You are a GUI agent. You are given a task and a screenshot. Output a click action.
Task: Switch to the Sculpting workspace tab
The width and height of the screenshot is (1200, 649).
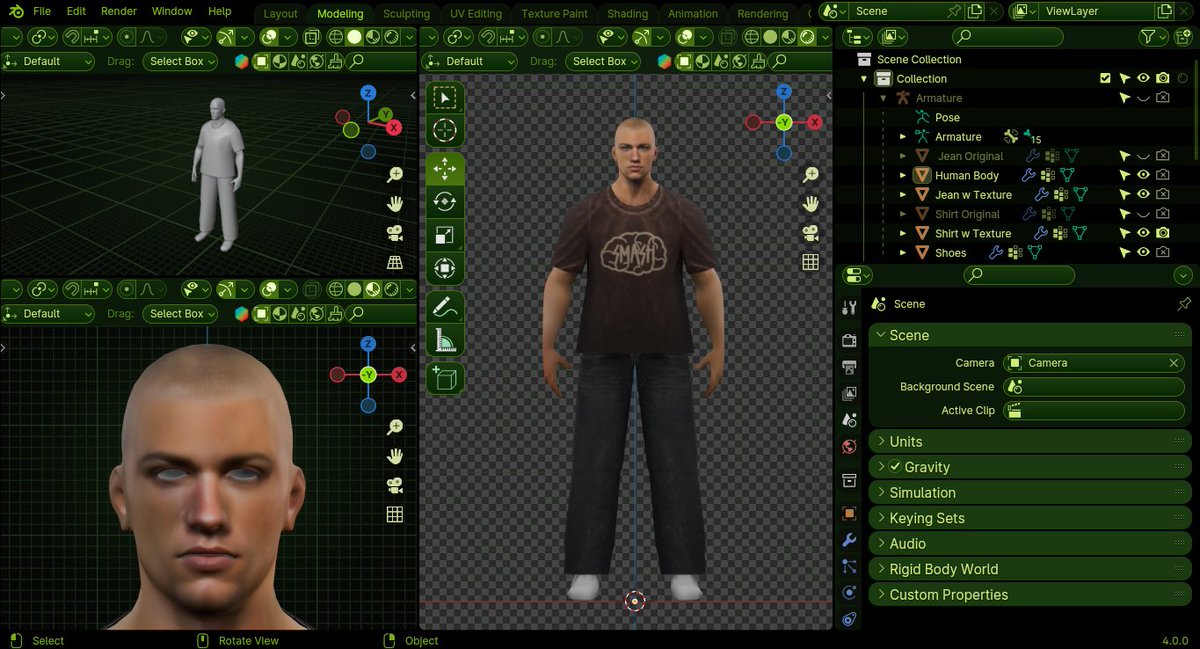(406, 13)
